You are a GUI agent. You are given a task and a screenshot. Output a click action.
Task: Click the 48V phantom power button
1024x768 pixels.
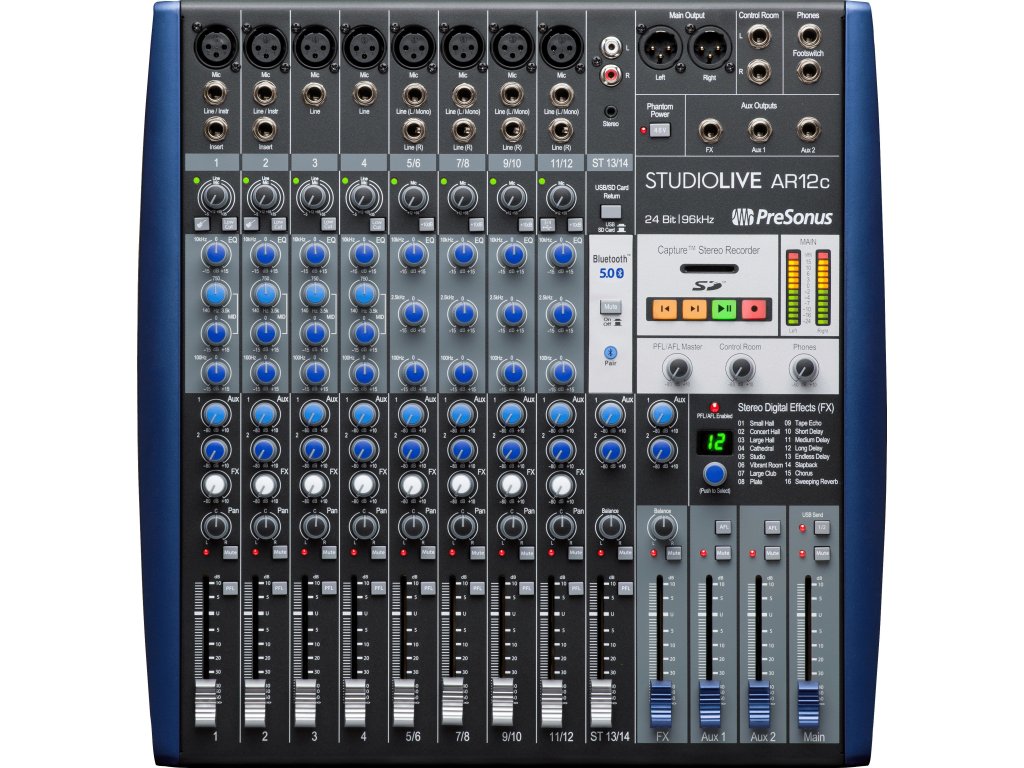(660, 130)
